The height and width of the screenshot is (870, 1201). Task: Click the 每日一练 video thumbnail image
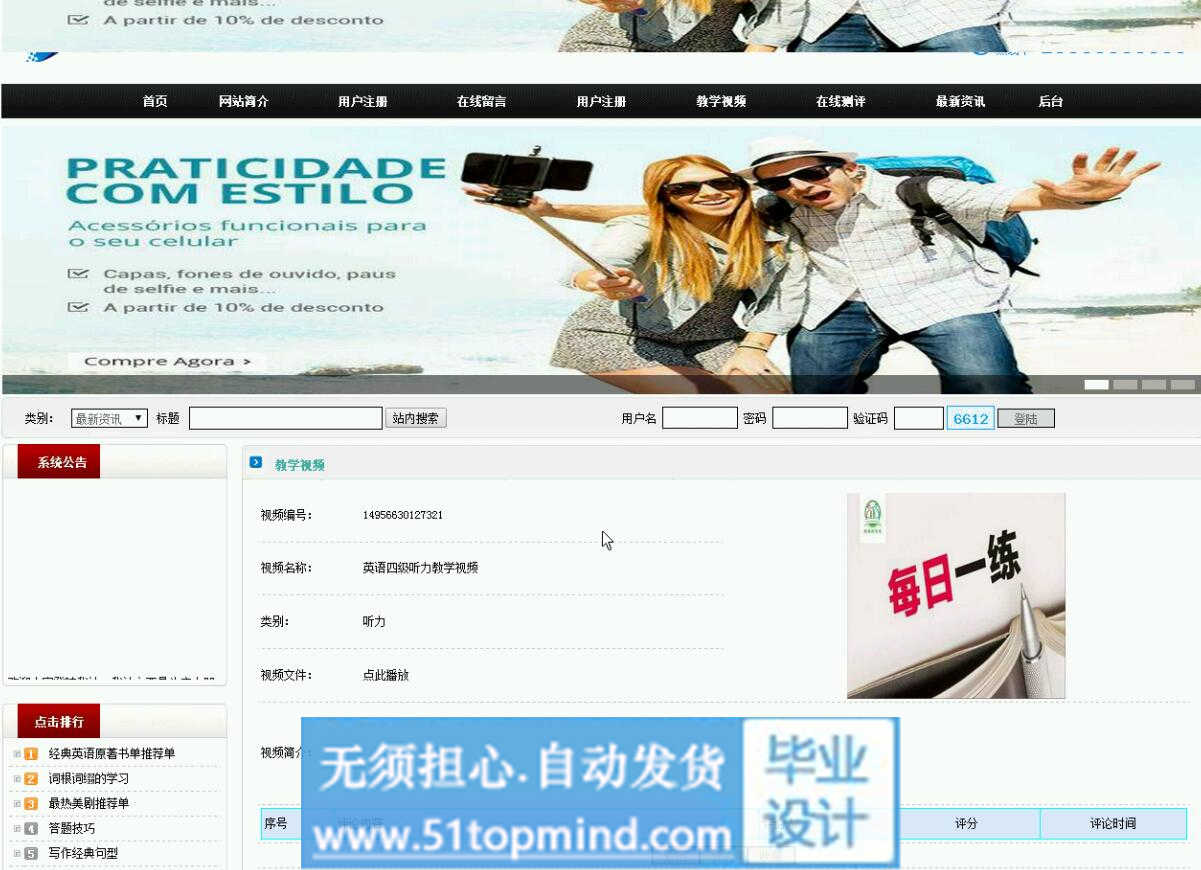(956, 595)
